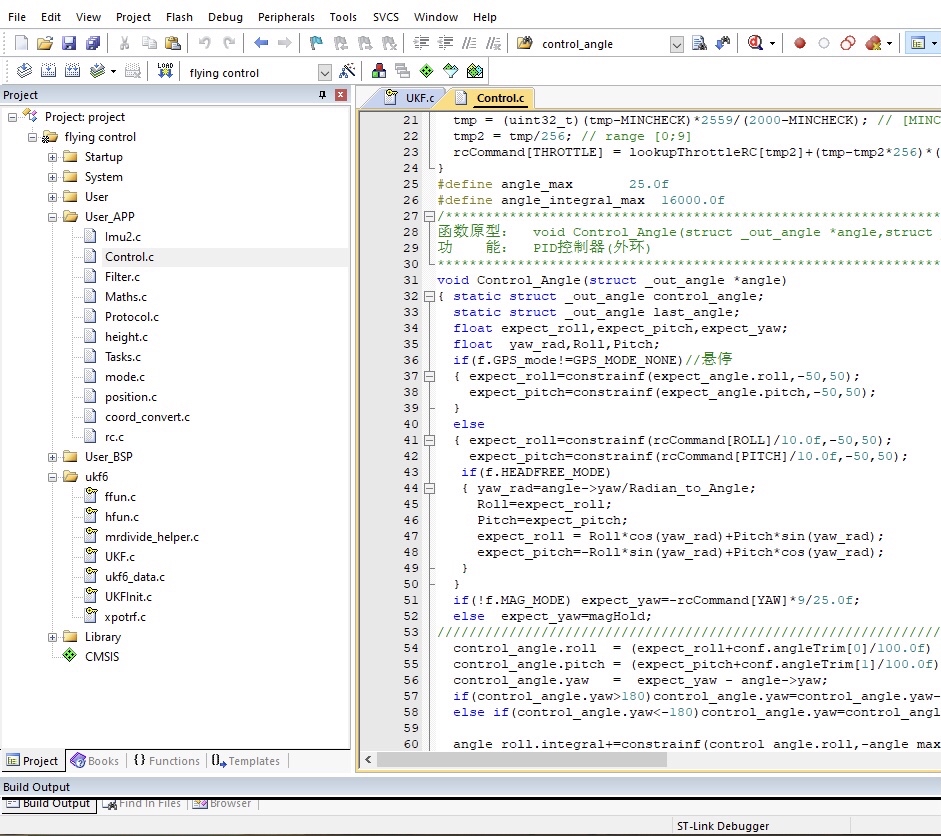Screen dimensions: 941x836
Task: Switch to Functions panel tab
Action: coord(166,760)
